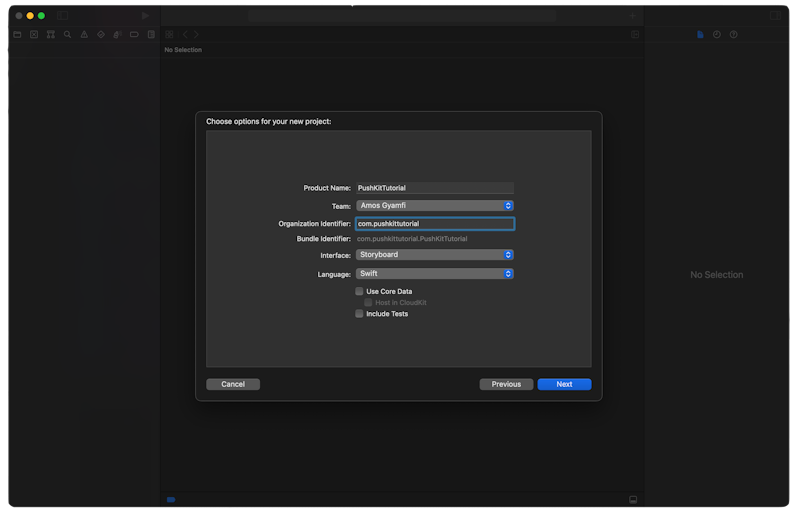Enable the Include Tests checkbox
This screenshot has height=515, width=800.
tap(360, 314)
